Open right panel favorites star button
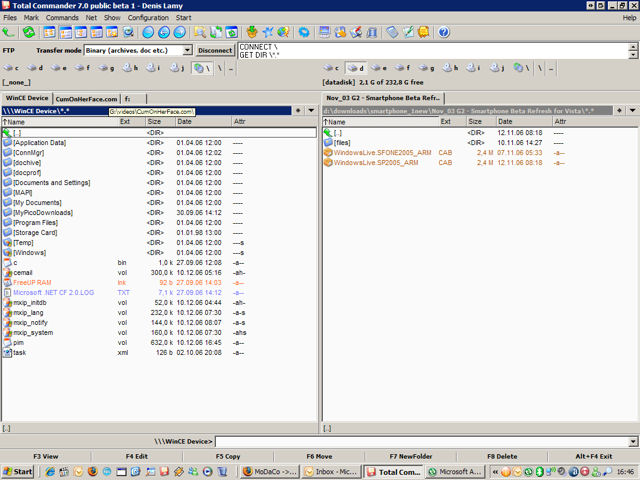The height and width of the screenshot is (480, 640). pyautogui.click(x=620, y=111)
